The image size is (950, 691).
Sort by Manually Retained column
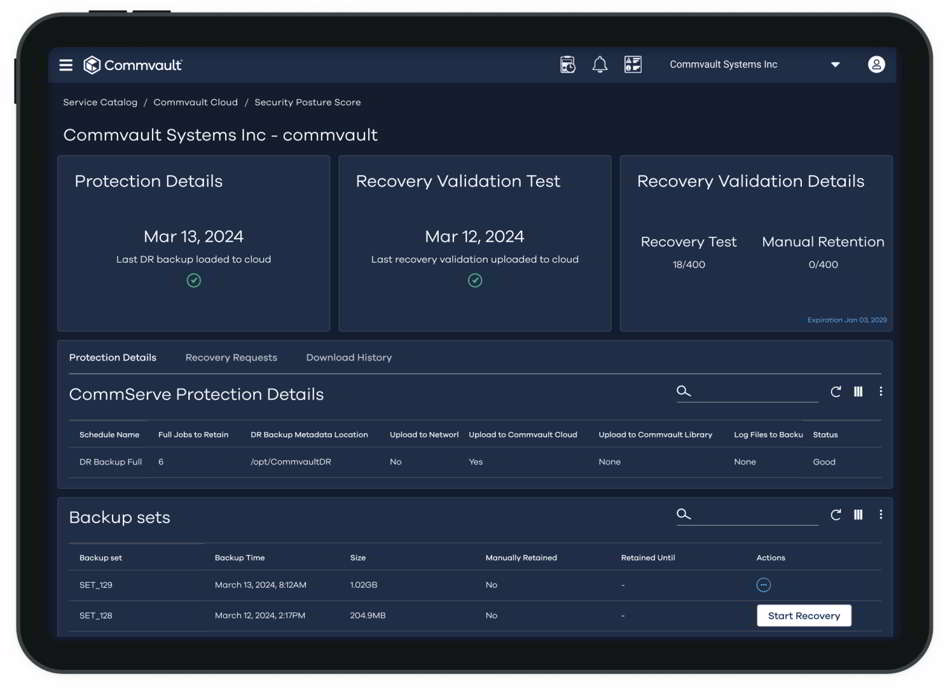[521, 558]
